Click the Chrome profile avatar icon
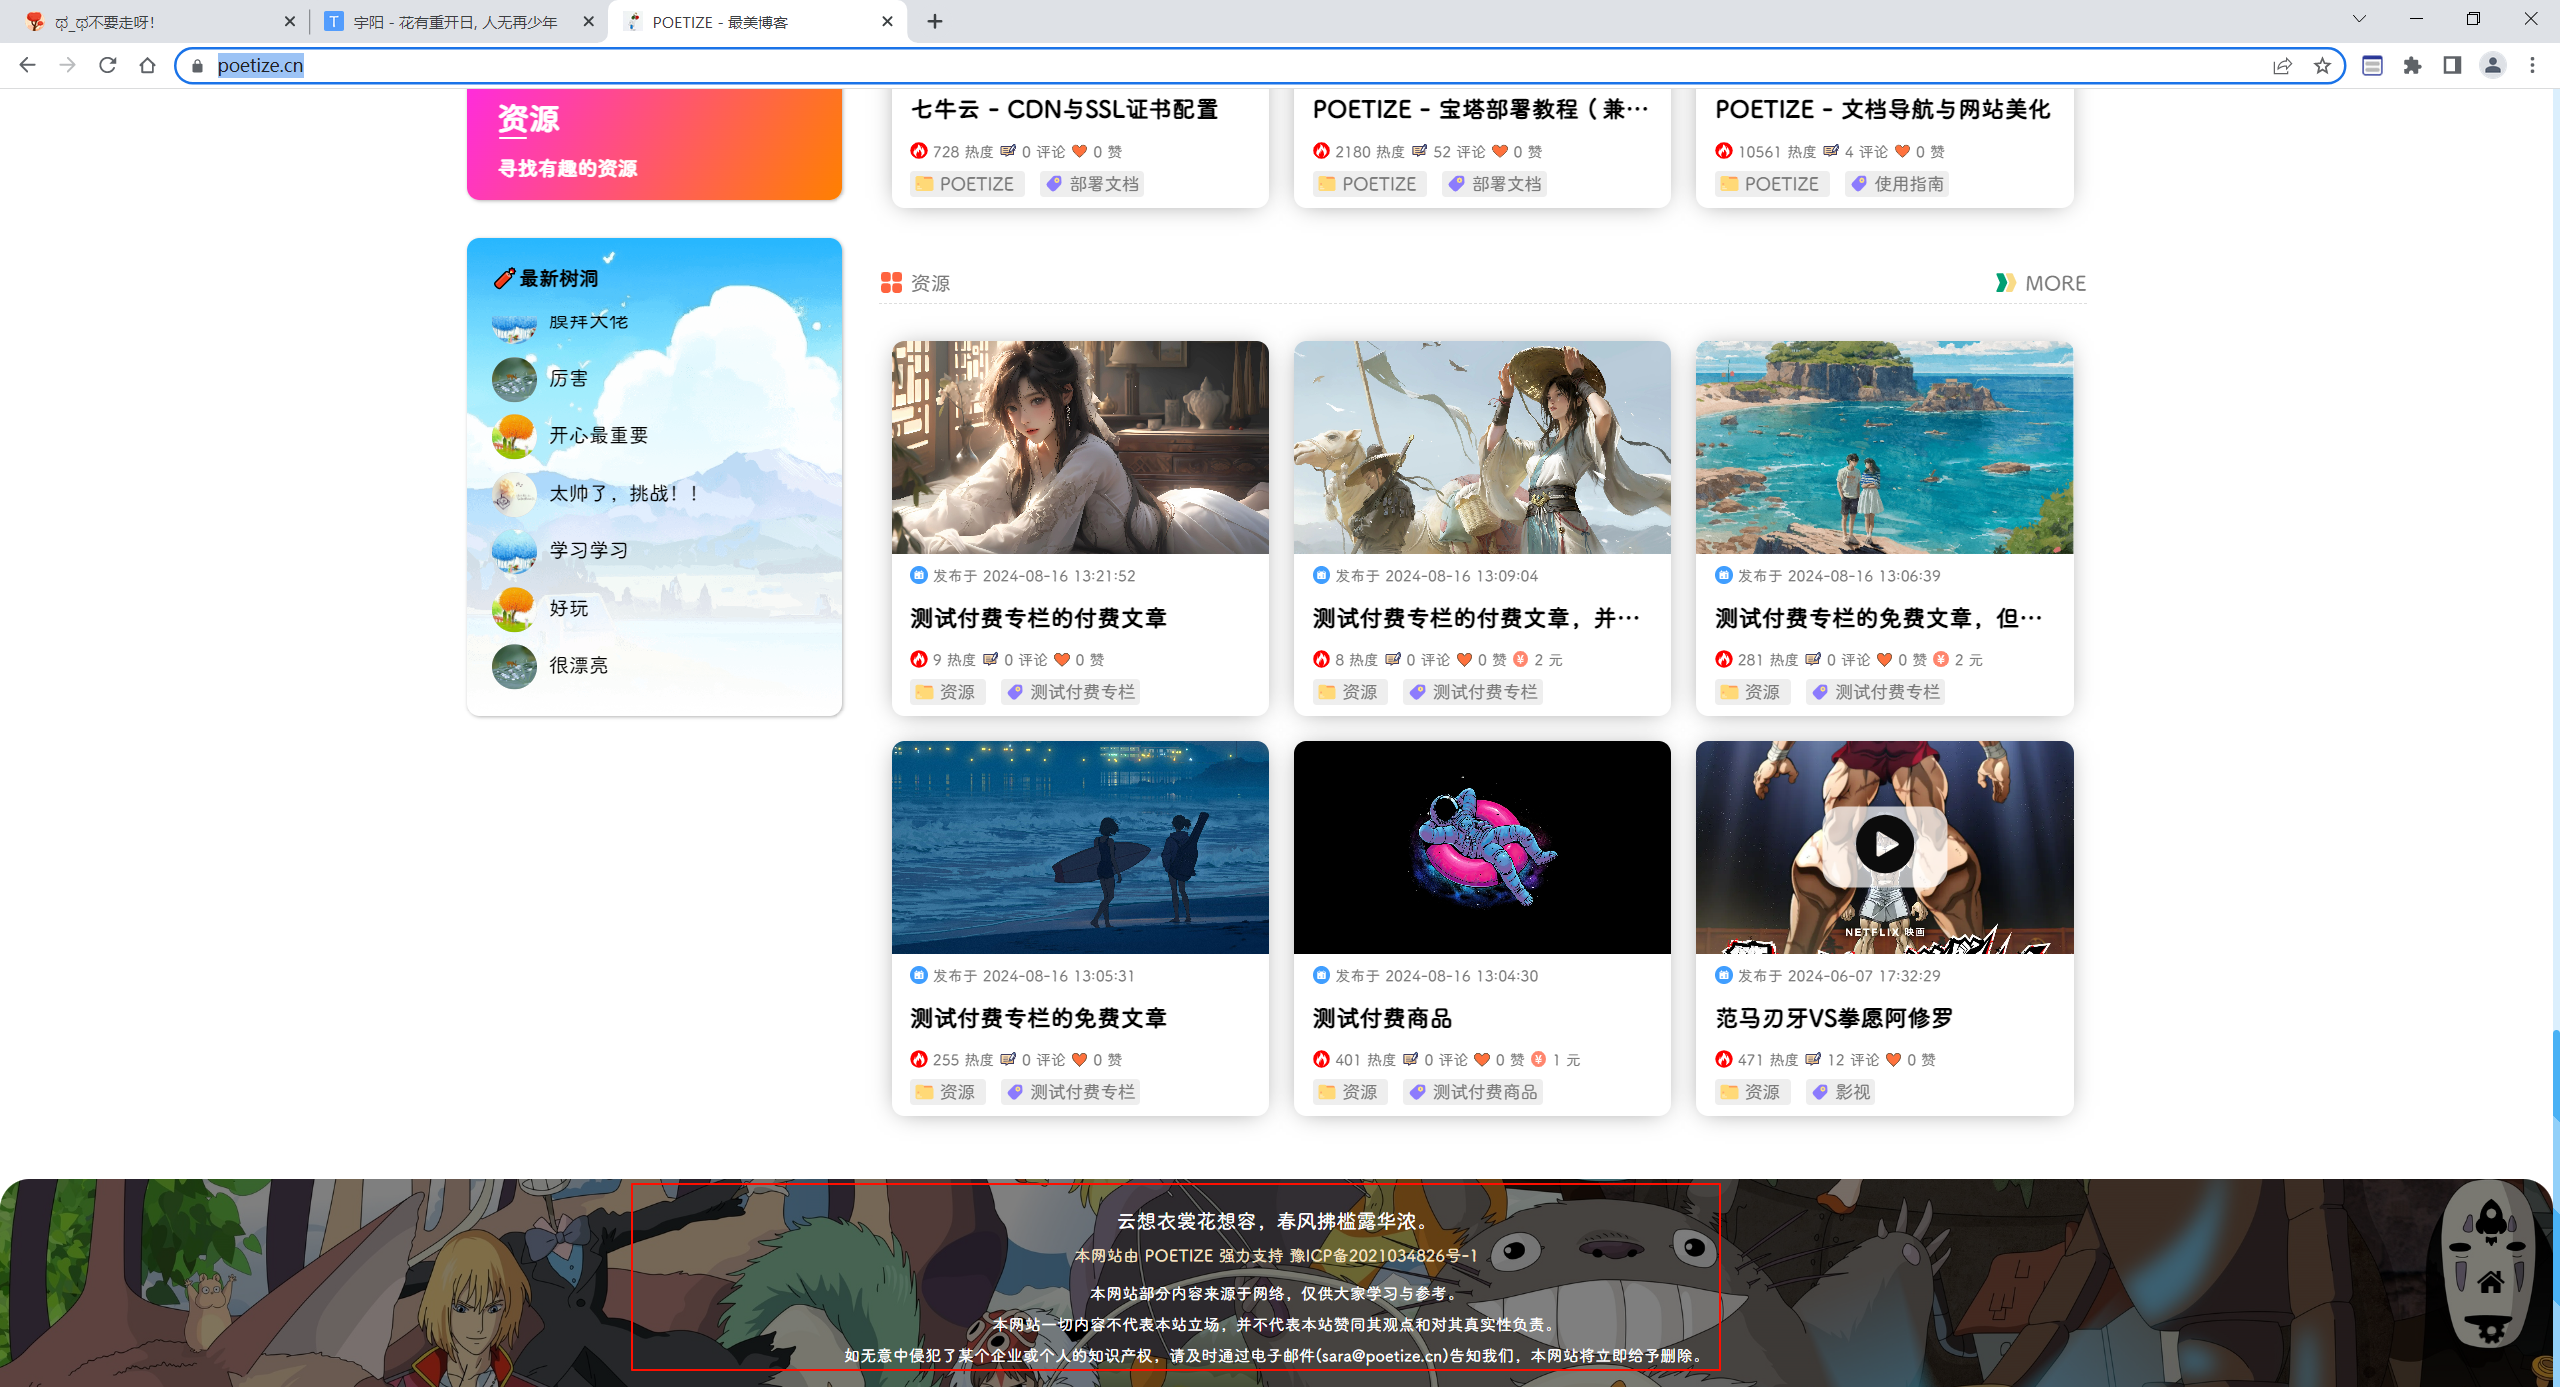The height and width of the screenshot is (1387, 2560). tap(2492, 66)
